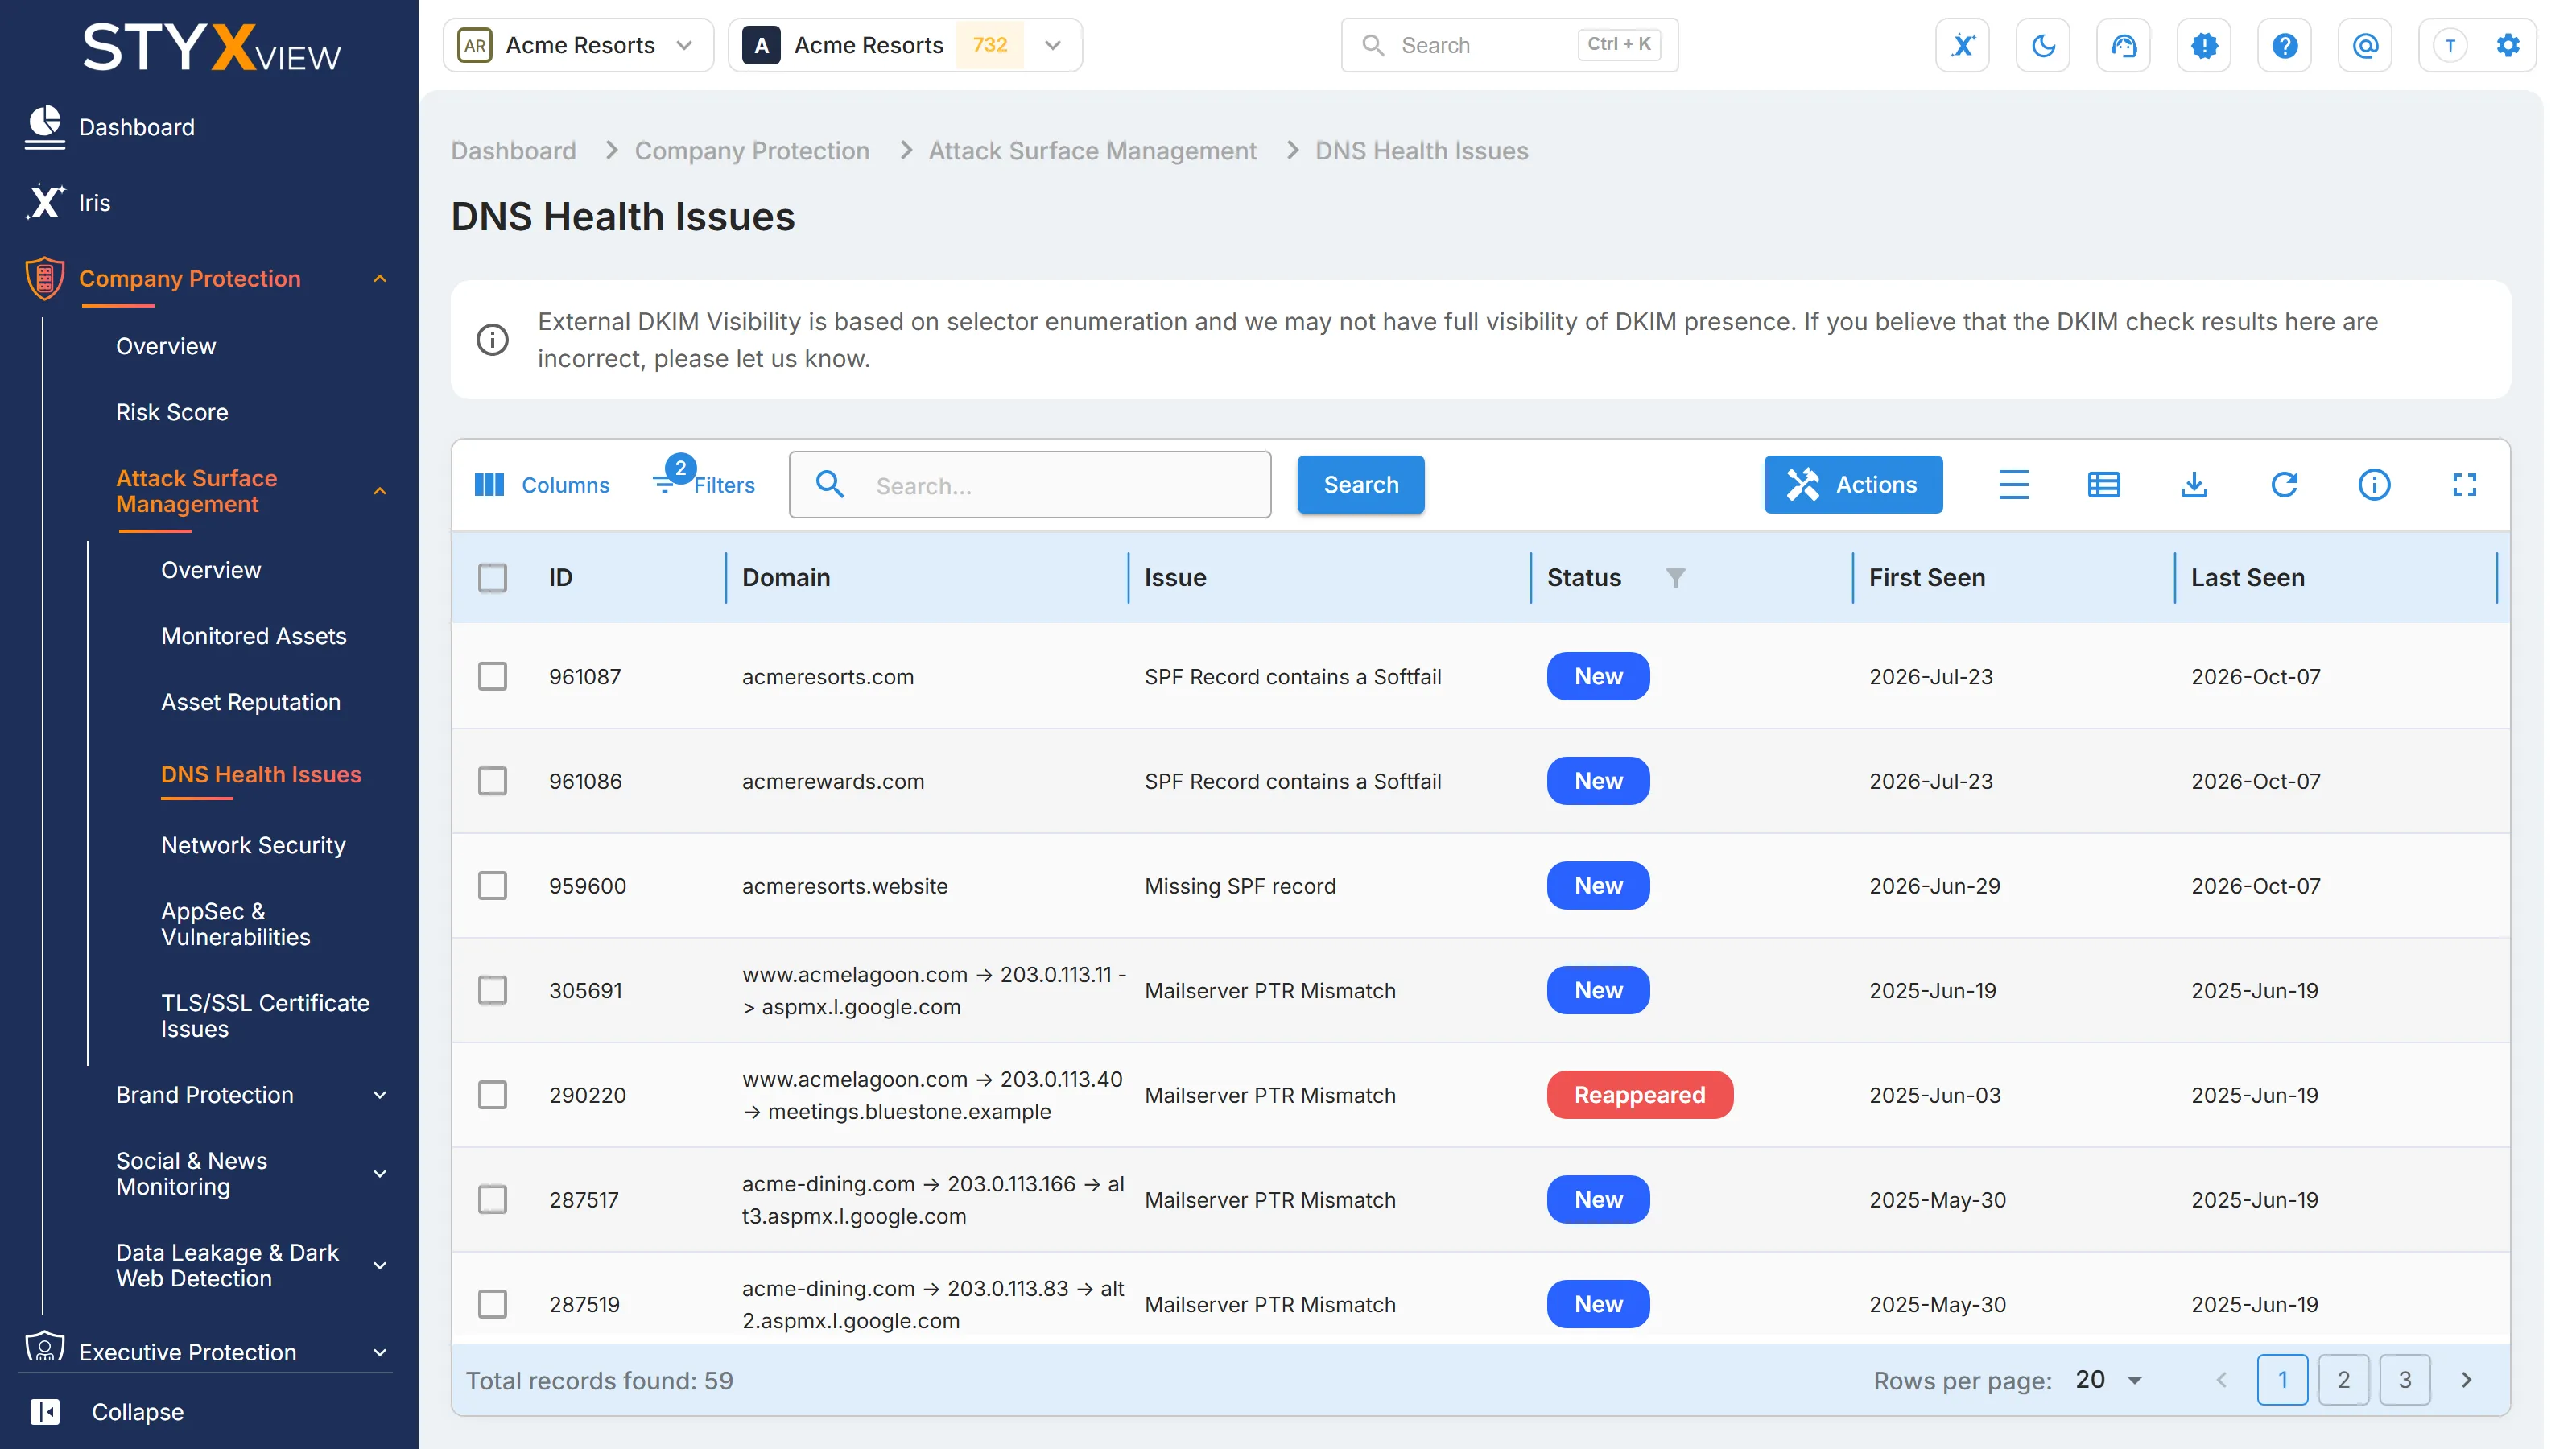Check the row 287517 checkbox
2576x1449 pixels.
coord(492,1199)
